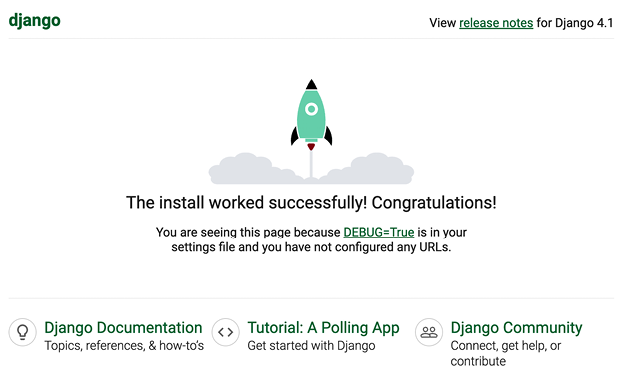Viewport: 625px width, 374px height.
Task: Click 'for Django 4.1' text
Action: coord(575,23)
